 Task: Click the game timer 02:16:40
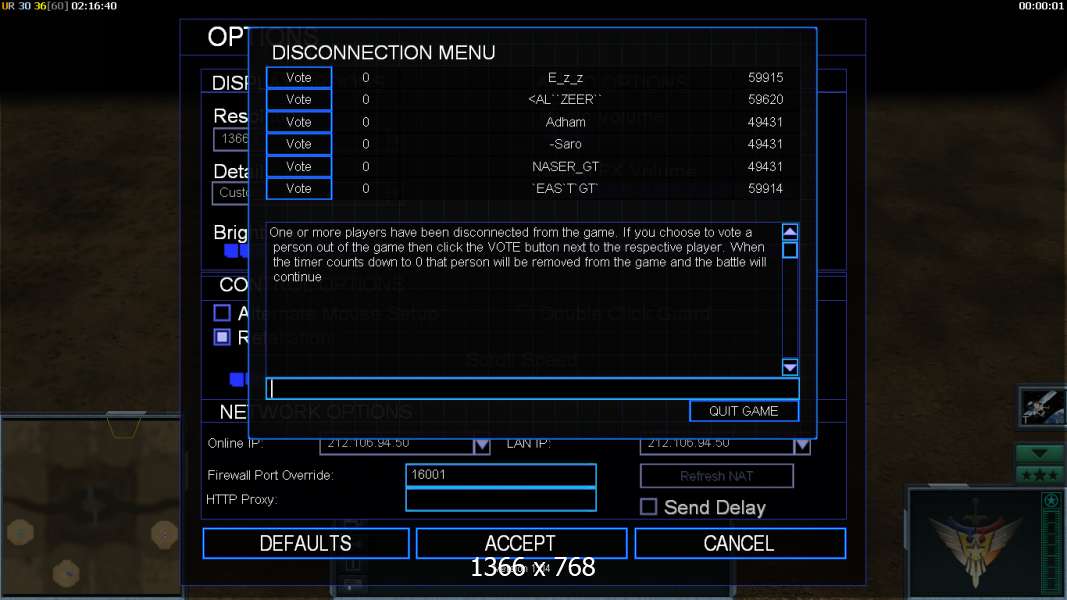[94, 6]
